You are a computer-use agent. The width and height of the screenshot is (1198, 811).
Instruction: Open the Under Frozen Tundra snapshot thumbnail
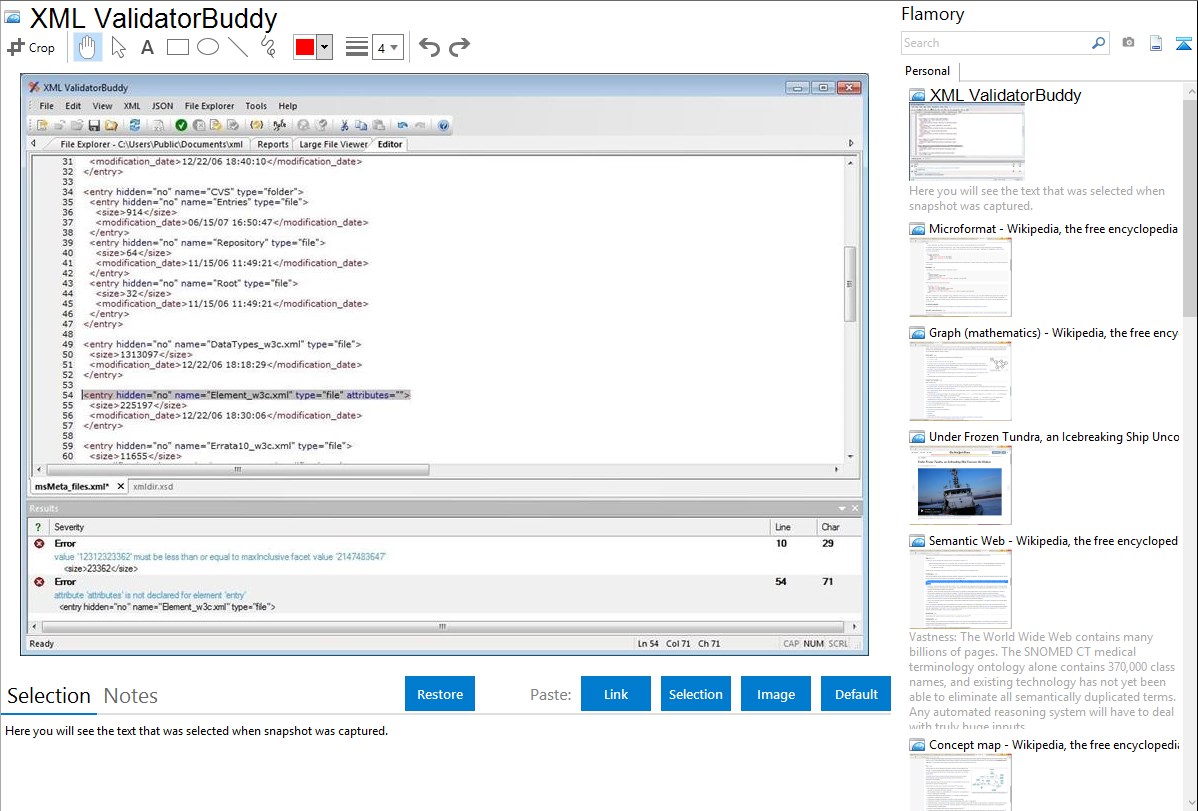point(960,485)
